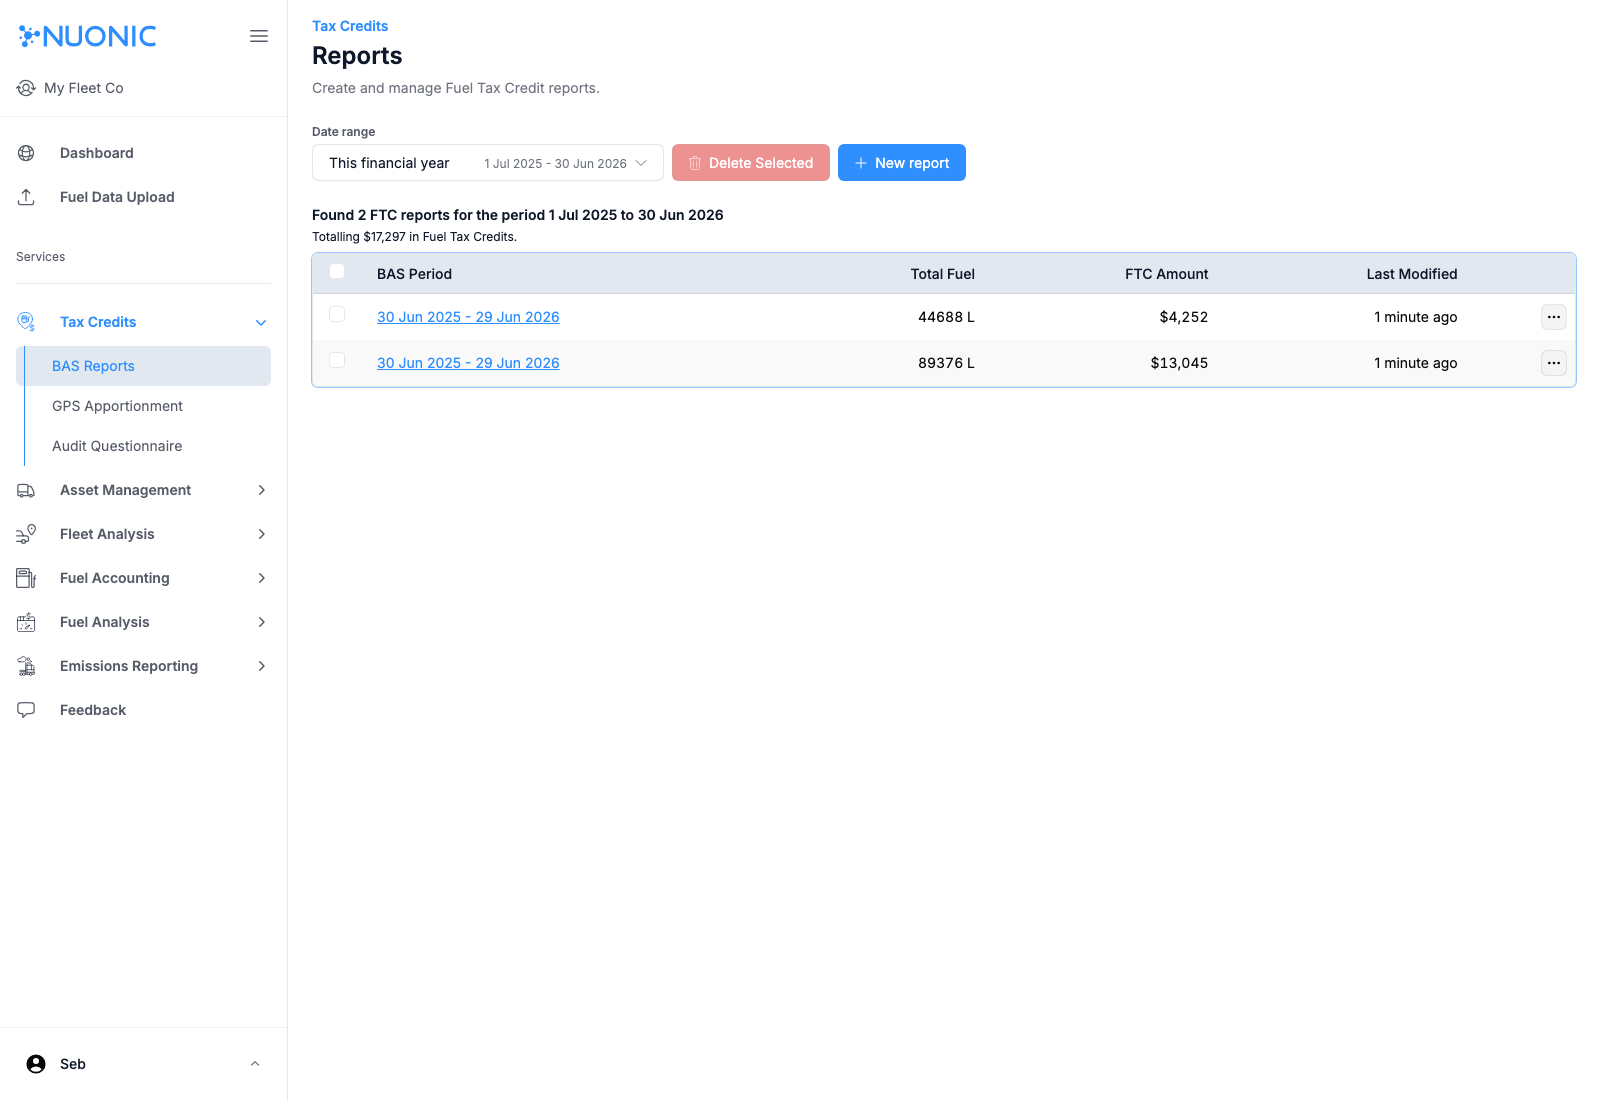Check the second report row checkbox

point(337,360)
